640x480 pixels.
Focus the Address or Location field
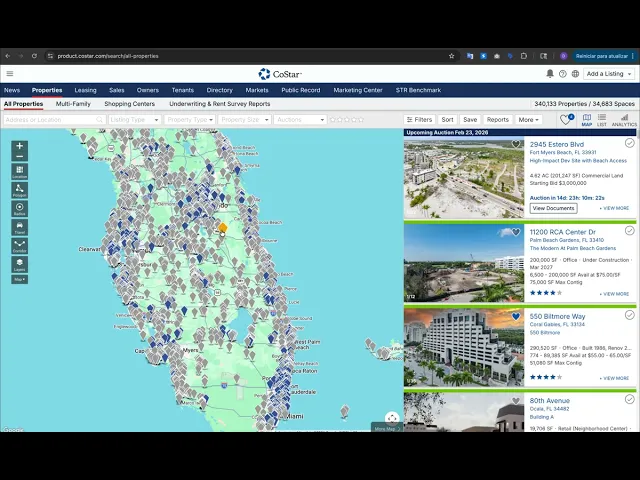tap(54, 120)
